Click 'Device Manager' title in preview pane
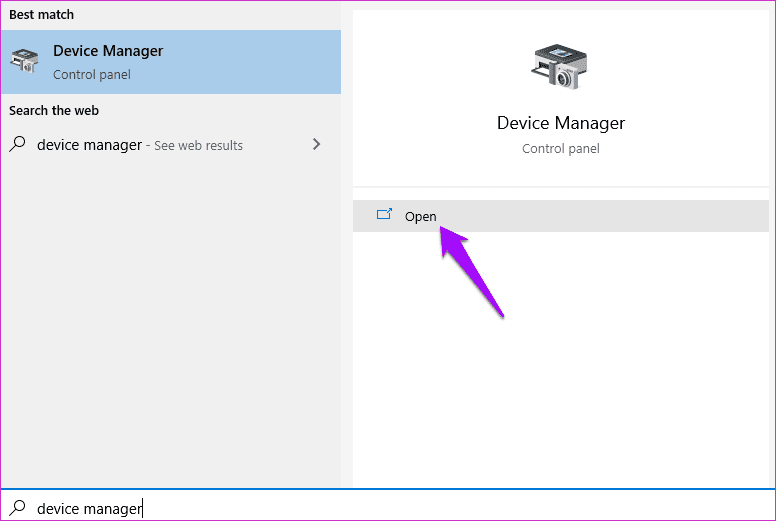 pyautogui.click(x=561, y=123)
